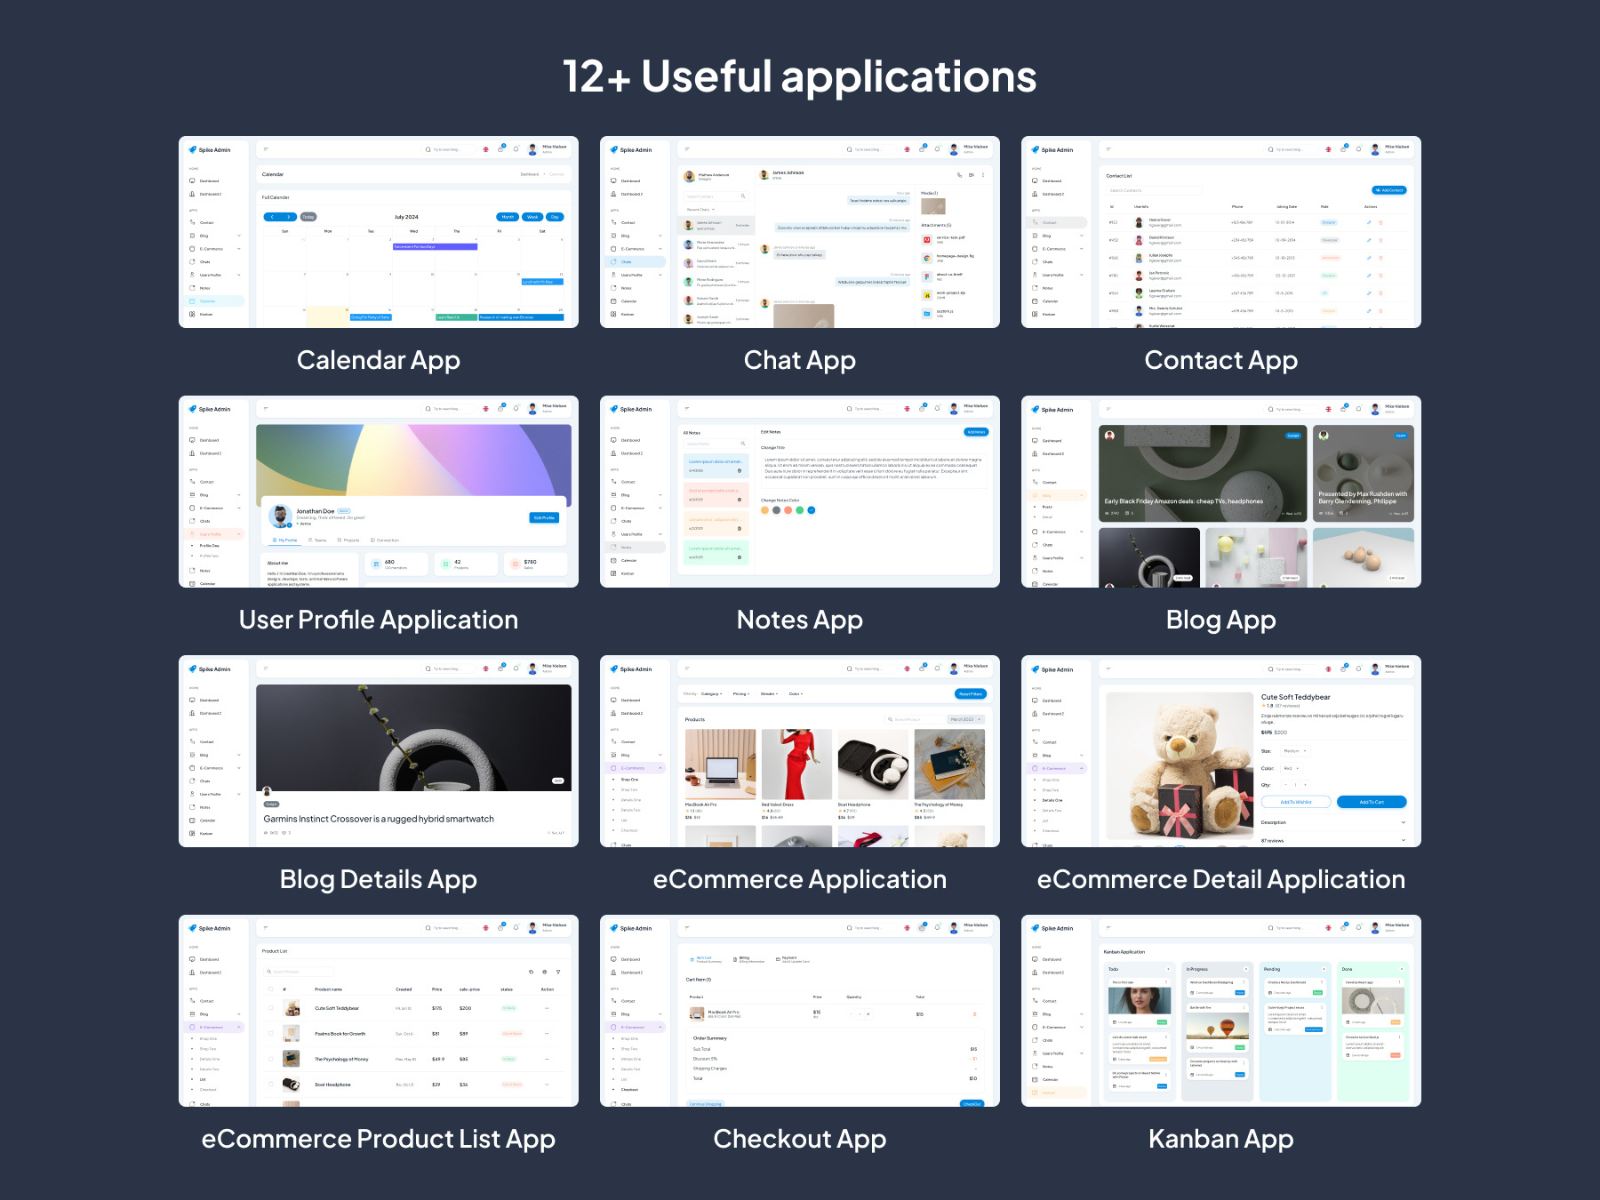Screen dimensions: 1600x1200
Task: Tick checkbox for Psalms Book for Growth row
Action: point(271,1034)
